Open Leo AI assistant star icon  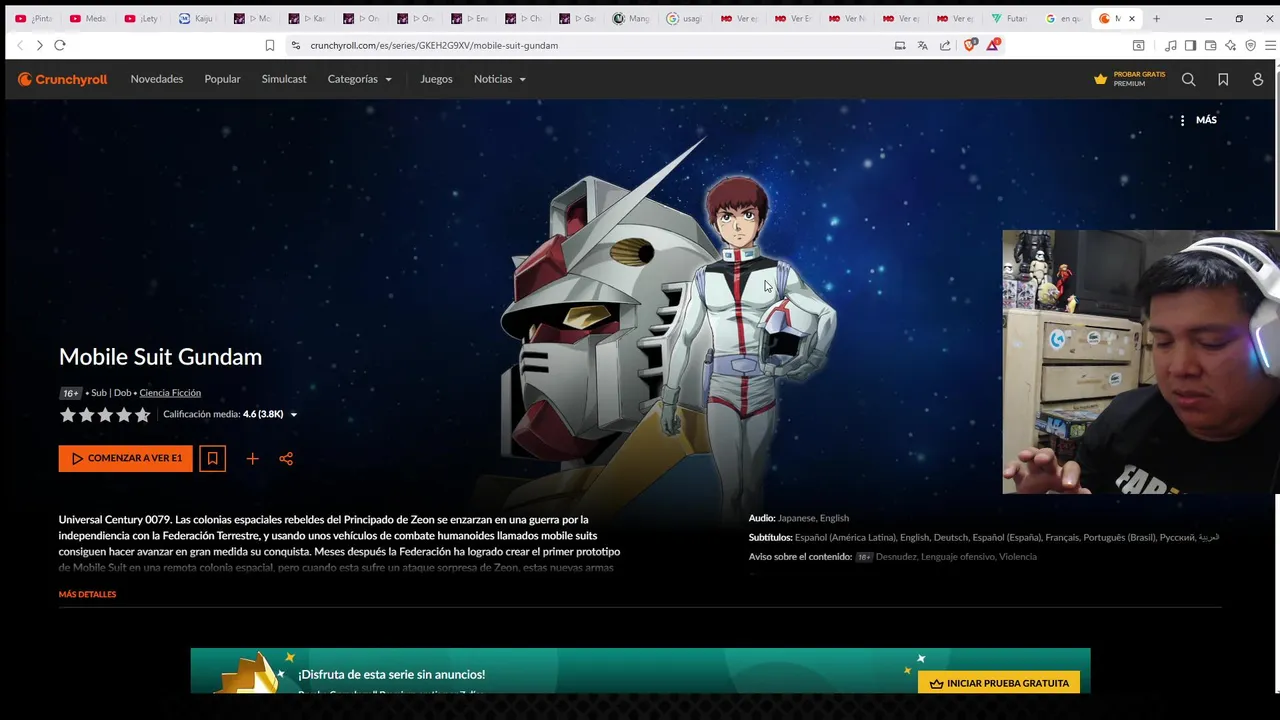point(1230,45)
